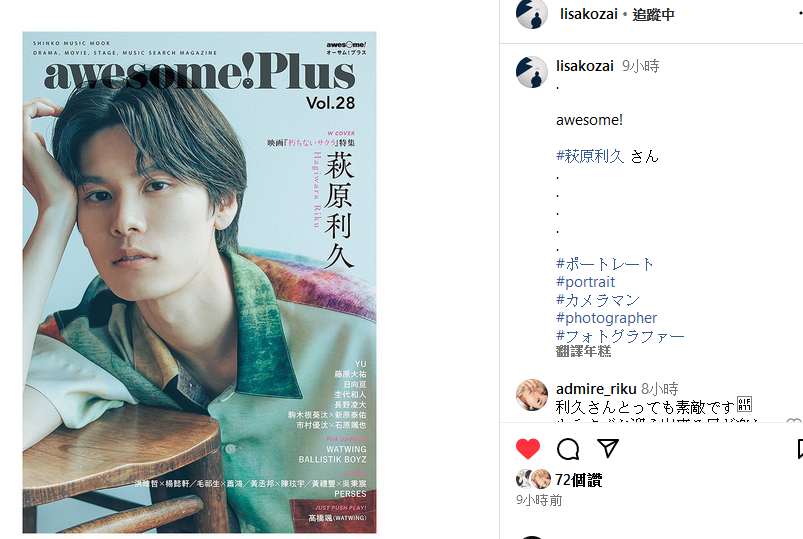Open the #photographer hashtag
Screen dimensions: 803x539
606,318
